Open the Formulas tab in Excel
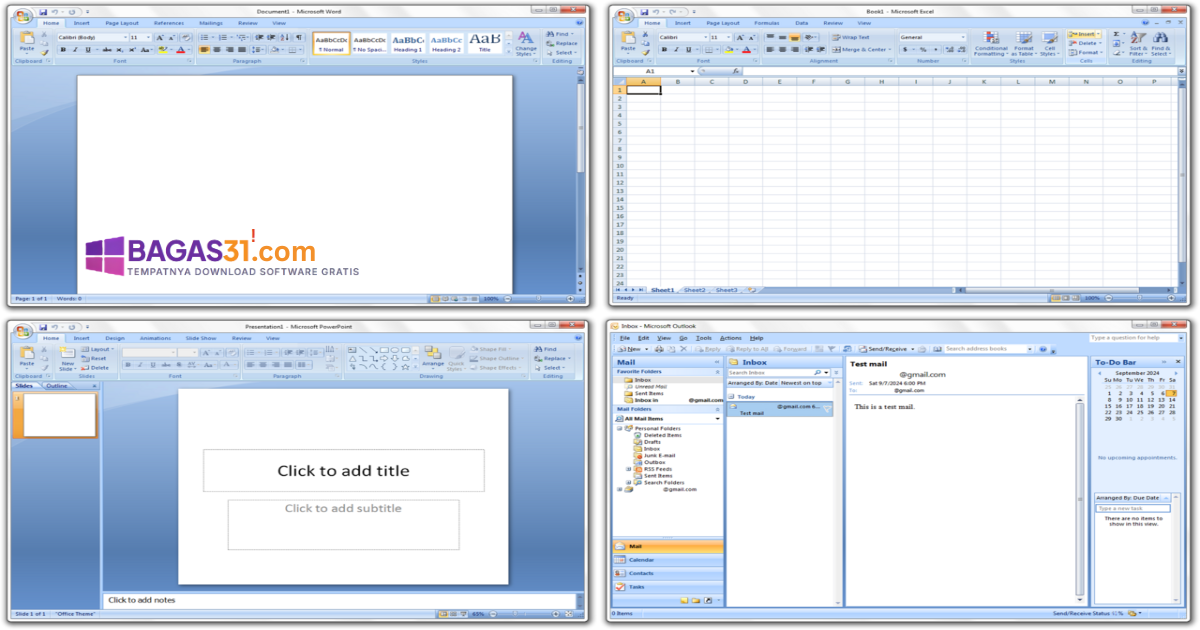Image resolution: width=1200 pixels, height=630 pixels. coord(767,23)
